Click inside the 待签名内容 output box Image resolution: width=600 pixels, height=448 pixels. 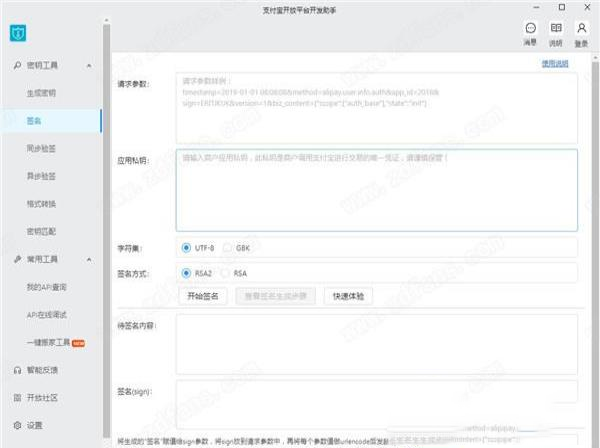tap(377, 344)
